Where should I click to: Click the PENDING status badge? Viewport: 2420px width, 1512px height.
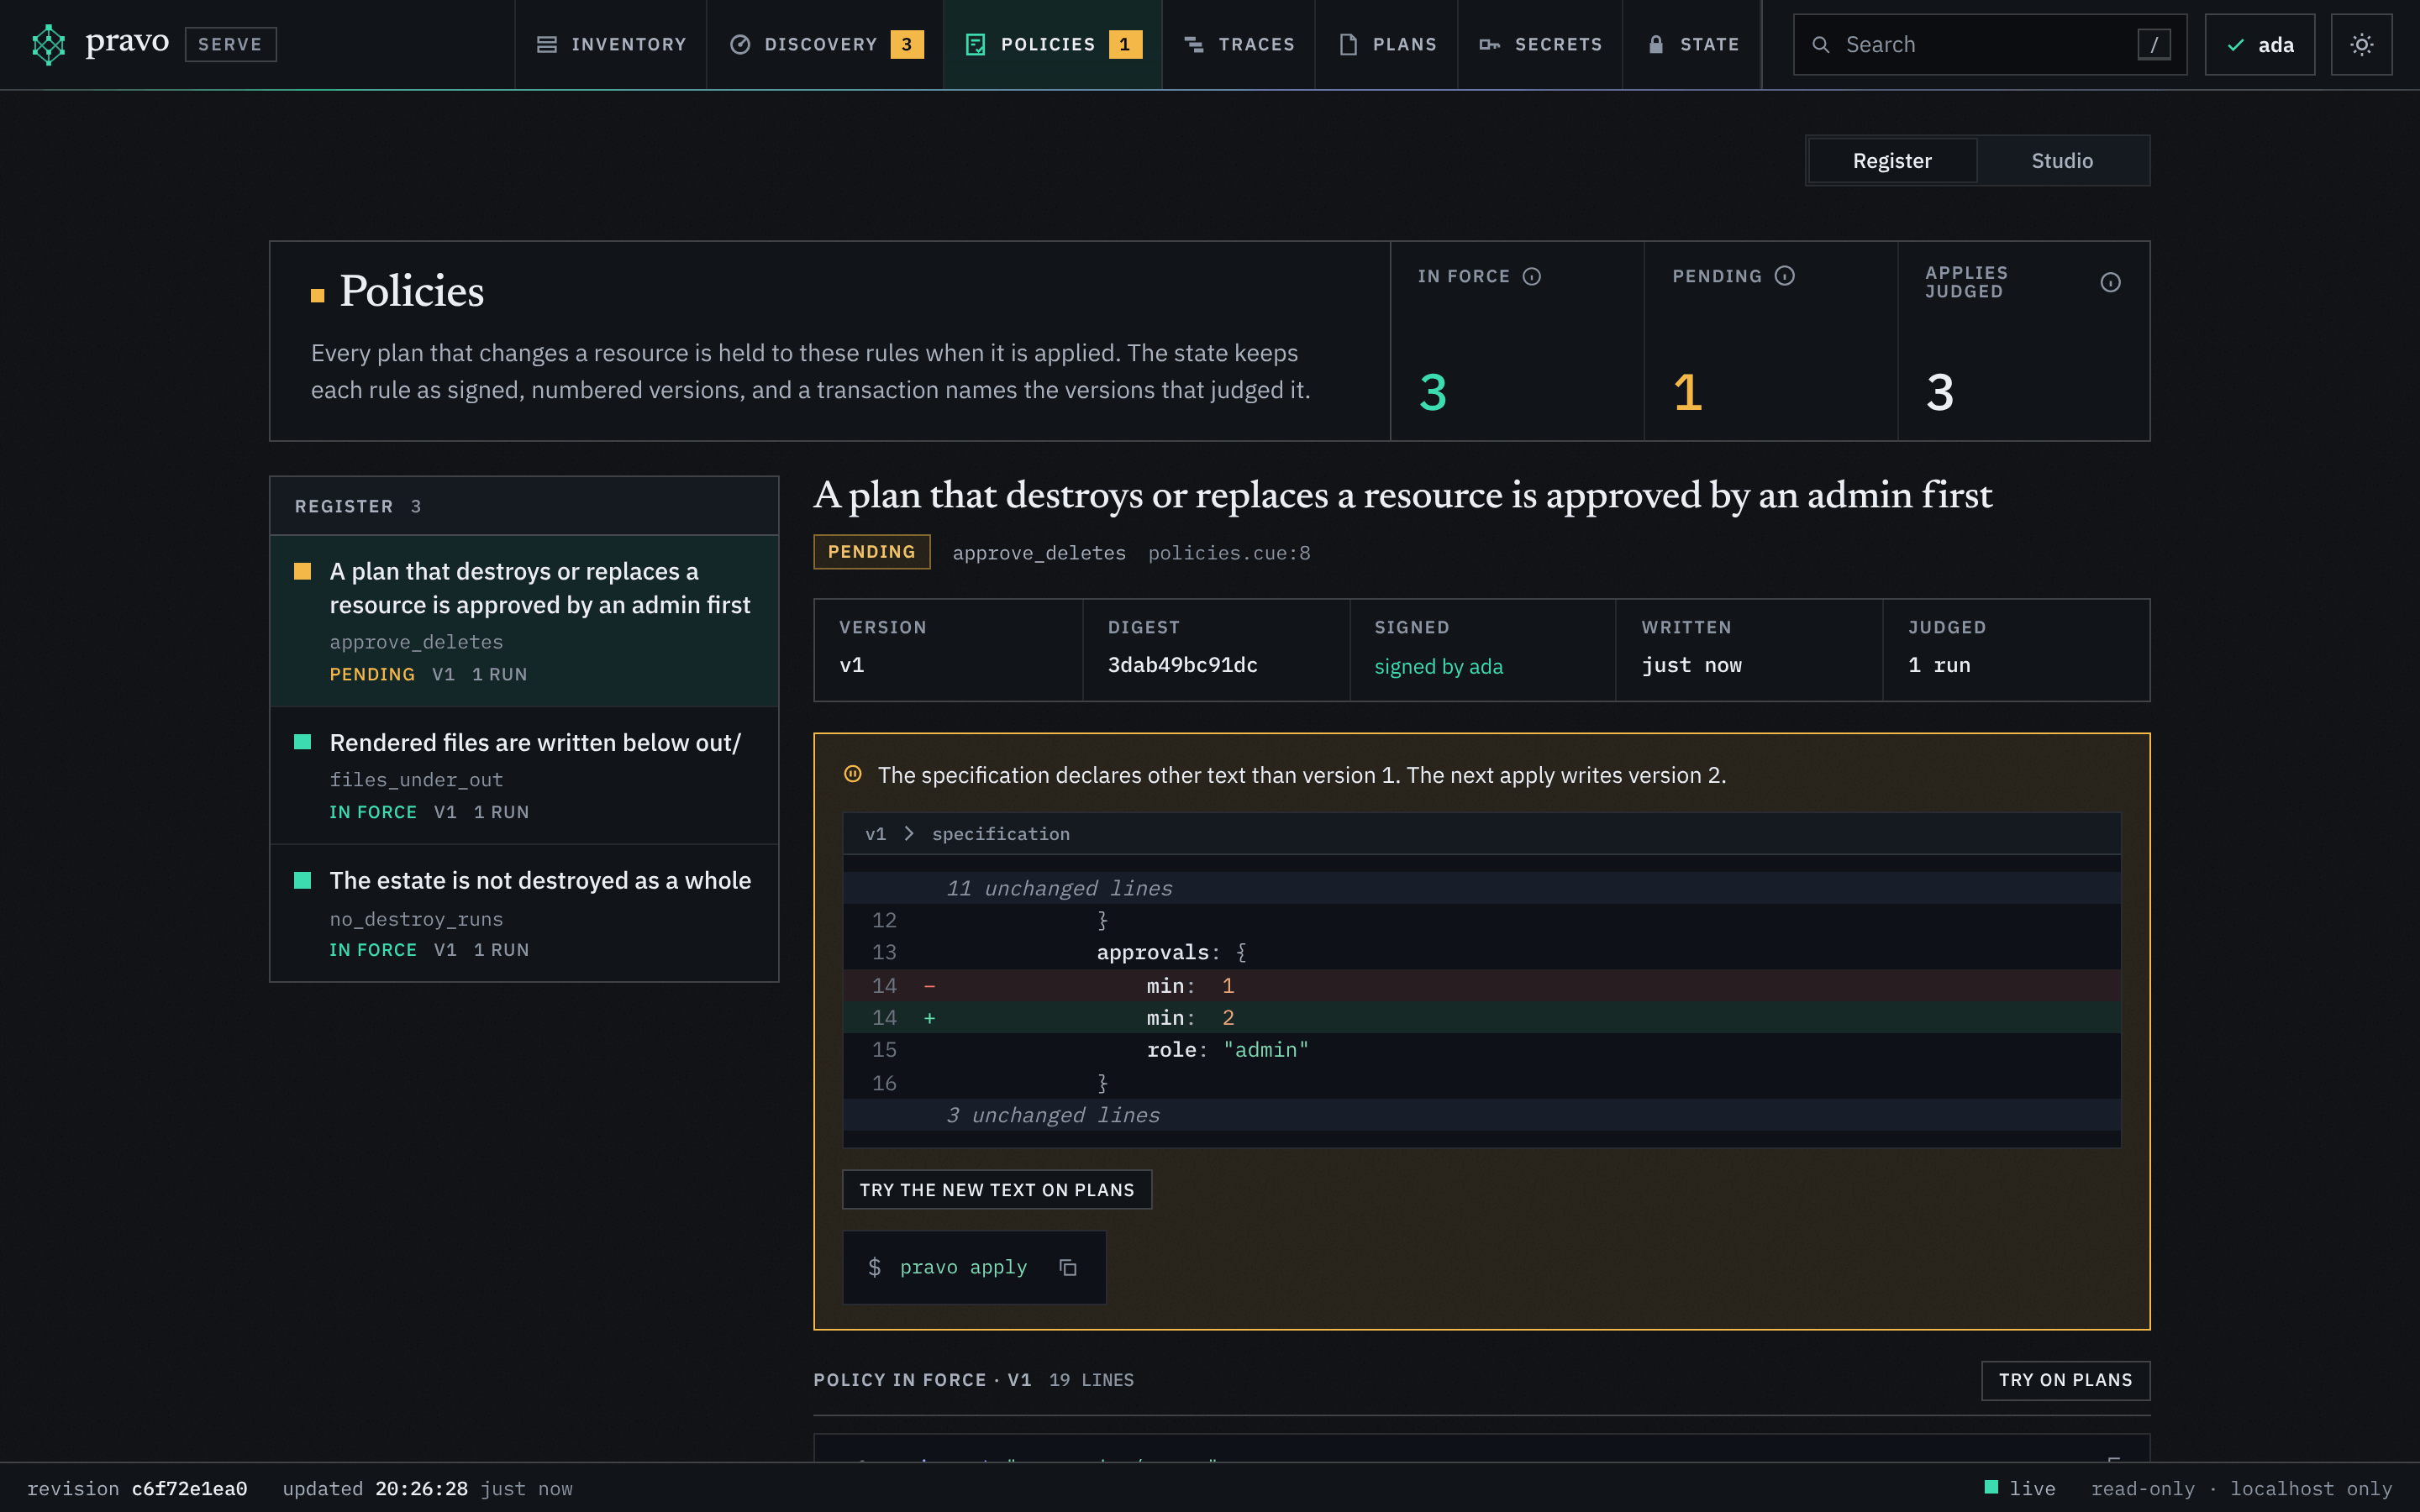(x=871, y=552)
